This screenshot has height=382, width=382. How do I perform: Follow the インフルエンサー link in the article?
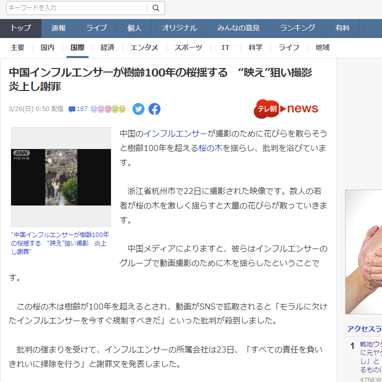[x=175, y=134]
